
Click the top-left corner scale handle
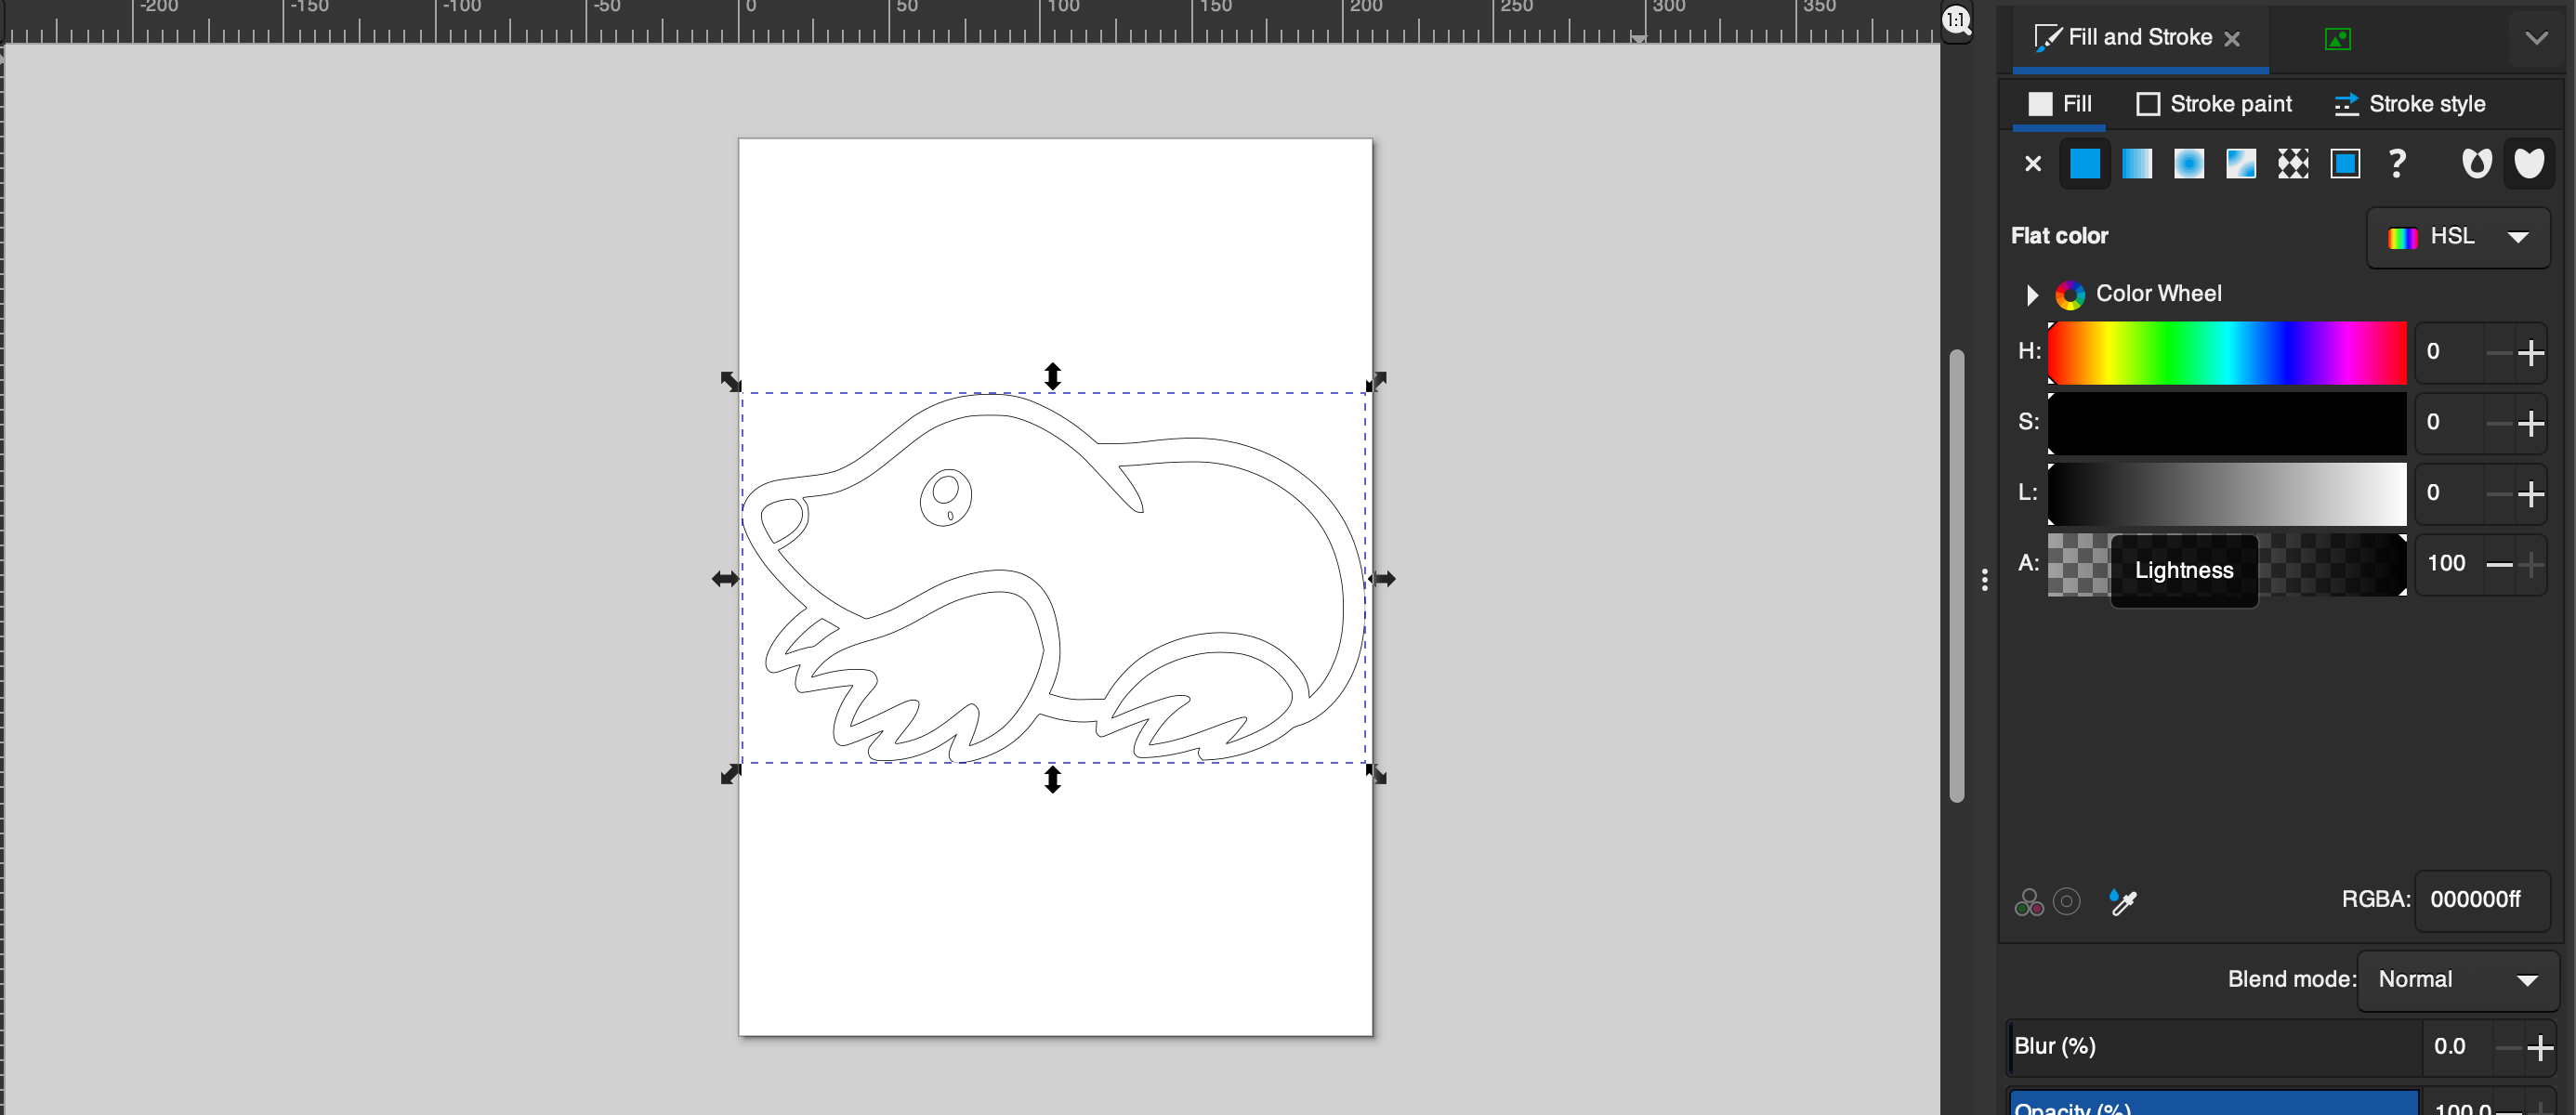pos(731,381)
